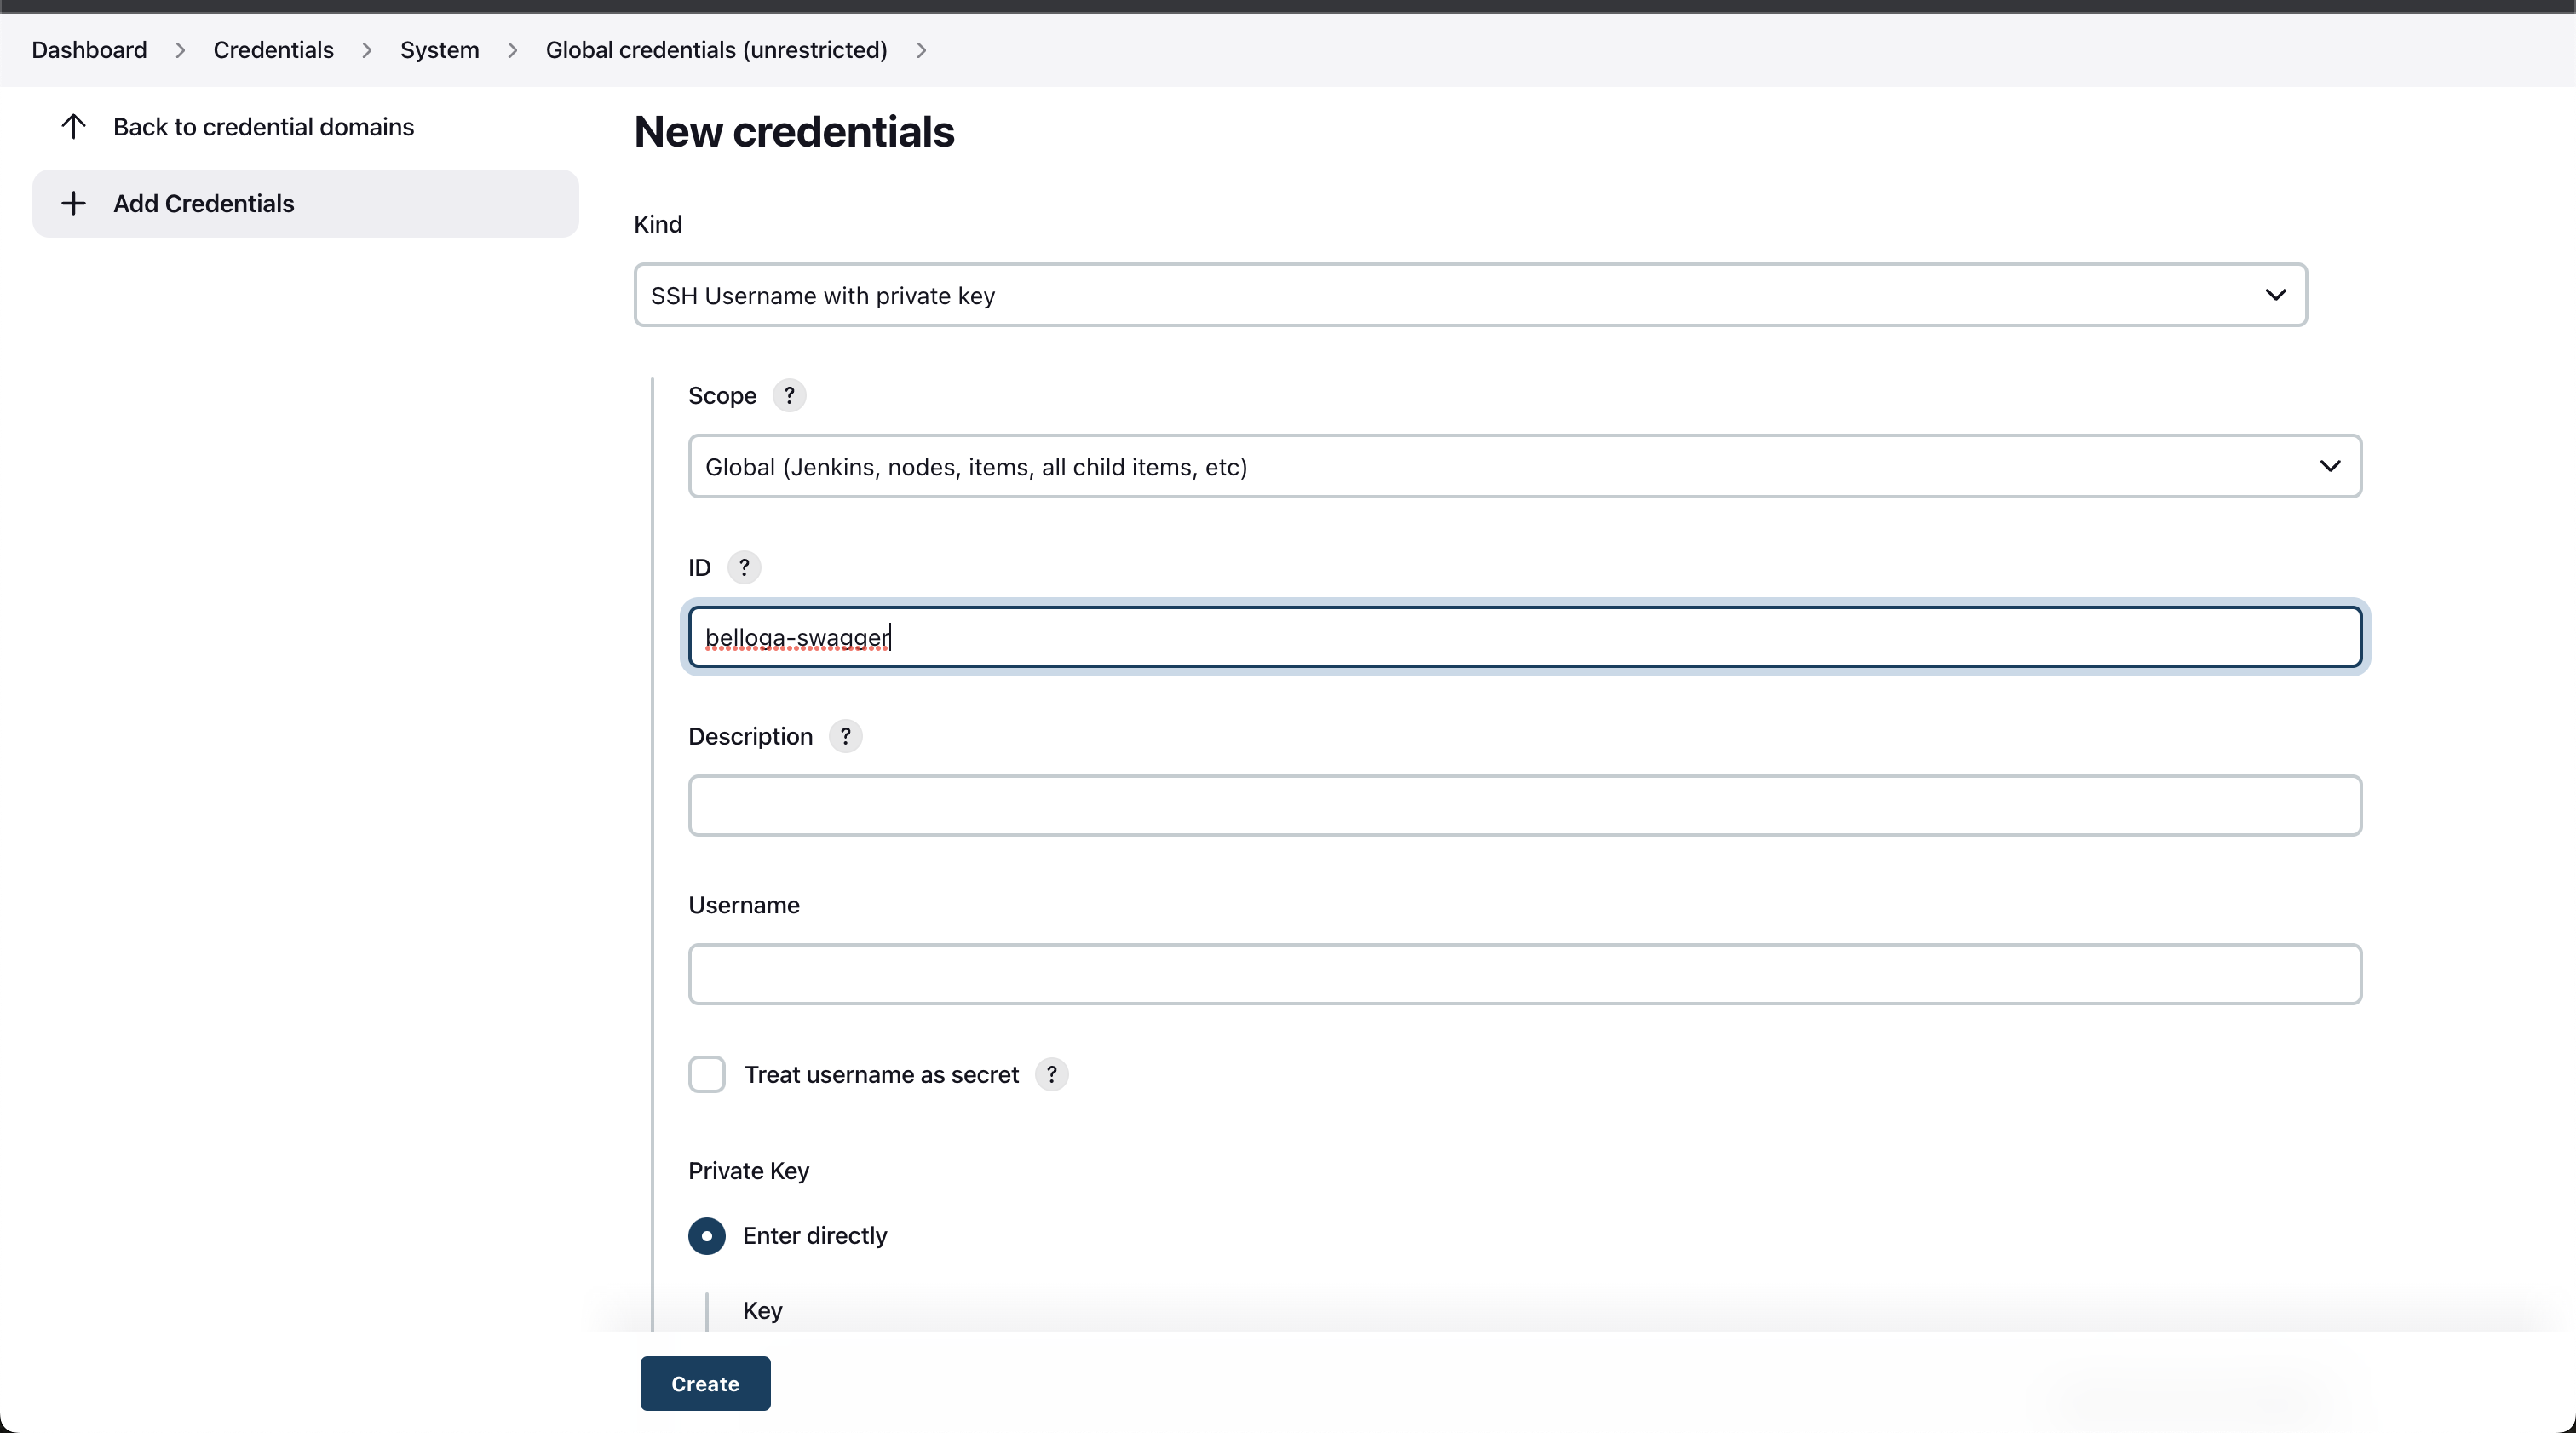Open the Kind dropdown

(1470, 295)
